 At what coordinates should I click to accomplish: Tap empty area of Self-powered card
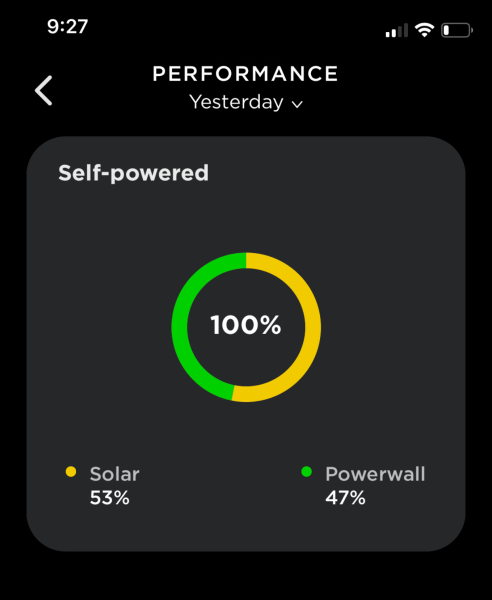point(383,268)
